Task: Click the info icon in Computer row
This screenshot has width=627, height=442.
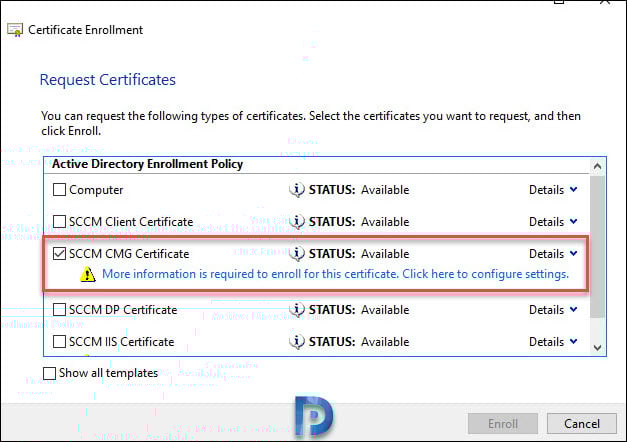Action: click(x=297, y=190)
